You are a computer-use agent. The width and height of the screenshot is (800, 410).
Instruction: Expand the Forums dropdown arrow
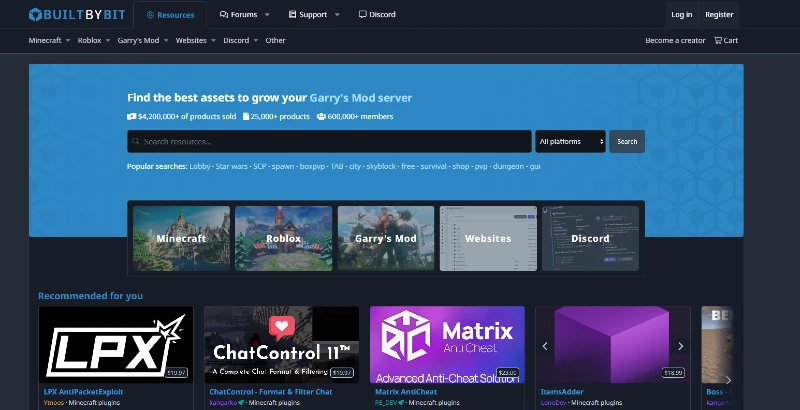pos(267,15)
